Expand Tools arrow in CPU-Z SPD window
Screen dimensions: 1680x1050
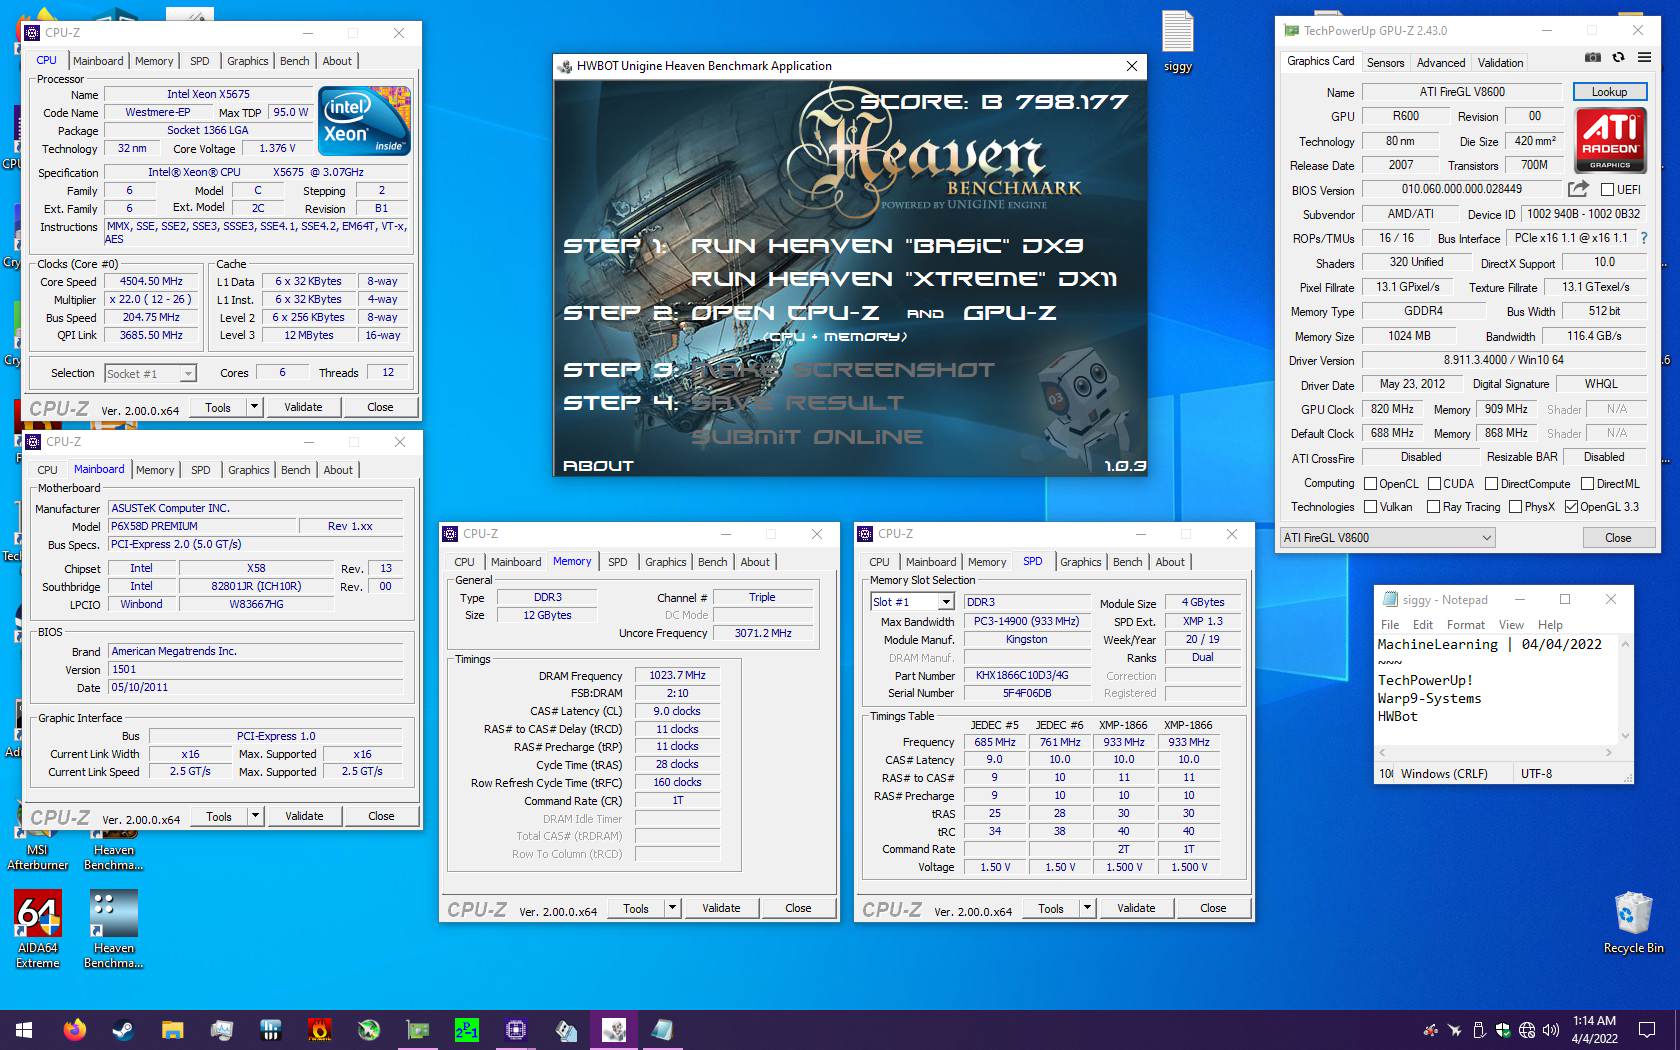[x=1088, y=908]
